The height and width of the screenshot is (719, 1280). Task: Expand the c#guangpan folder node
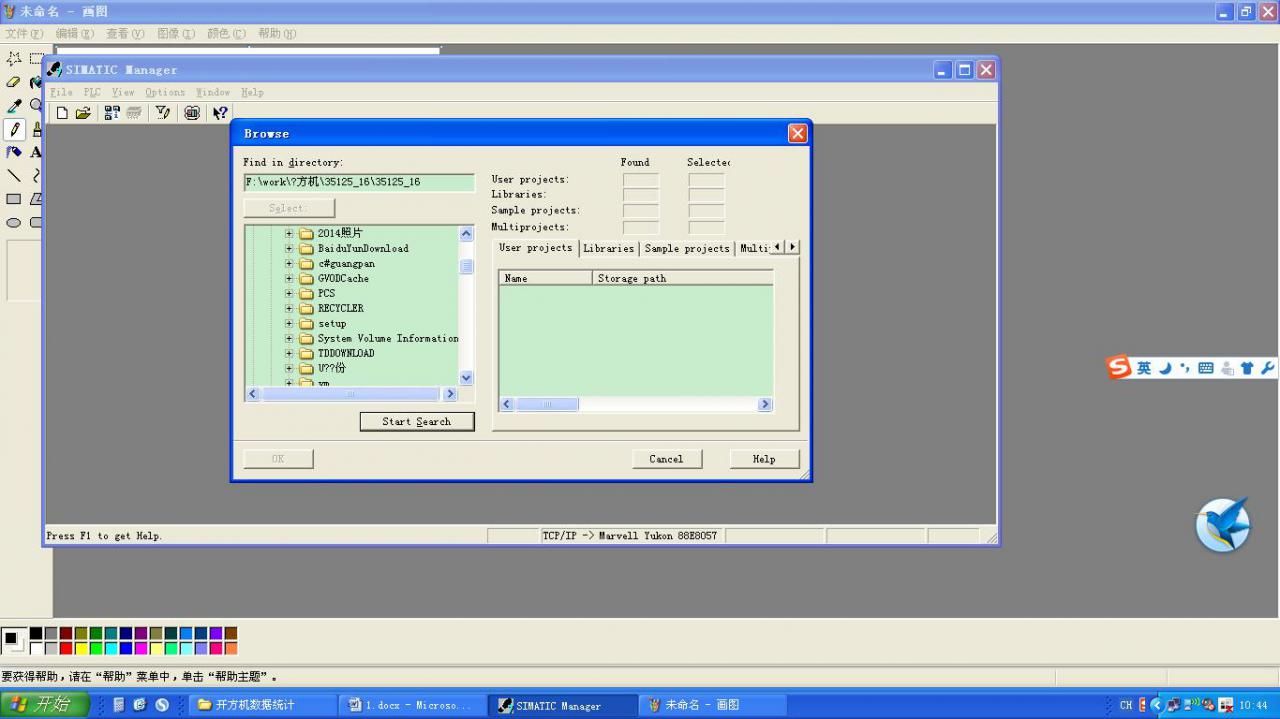click(289, 264)
